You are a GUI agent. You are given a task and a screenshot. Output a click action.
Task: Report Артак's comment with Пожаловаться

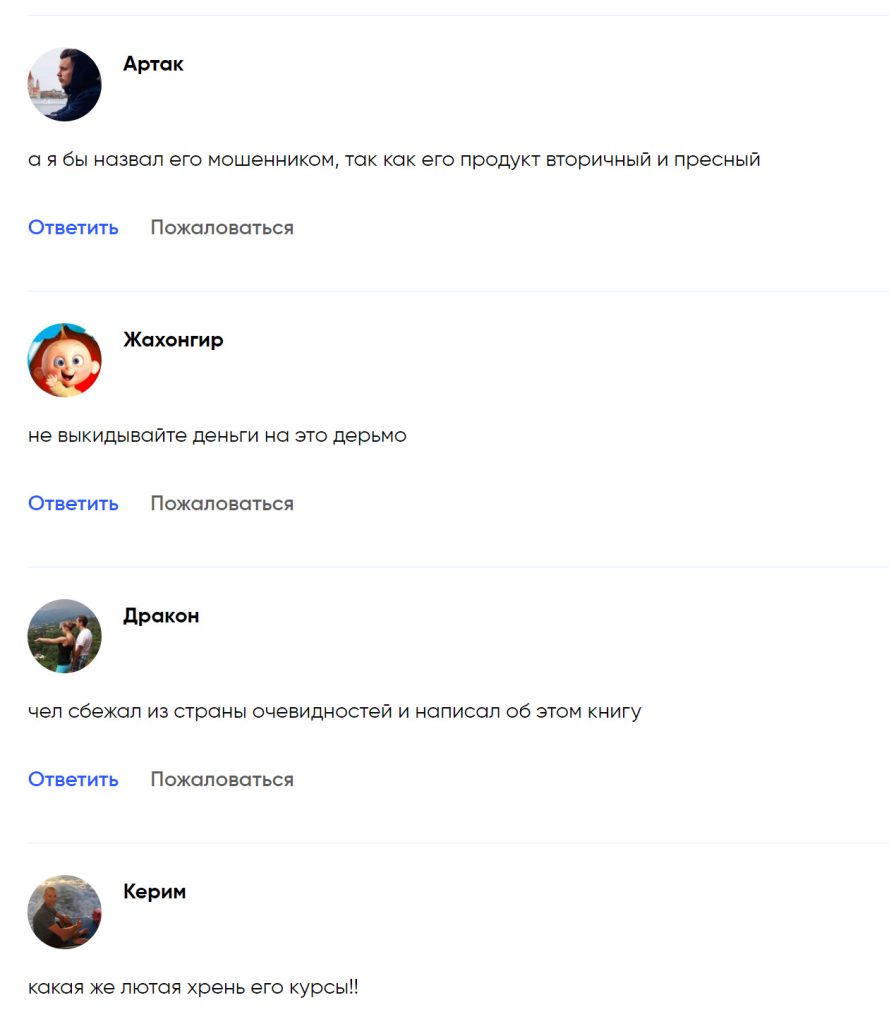point(222,227)
